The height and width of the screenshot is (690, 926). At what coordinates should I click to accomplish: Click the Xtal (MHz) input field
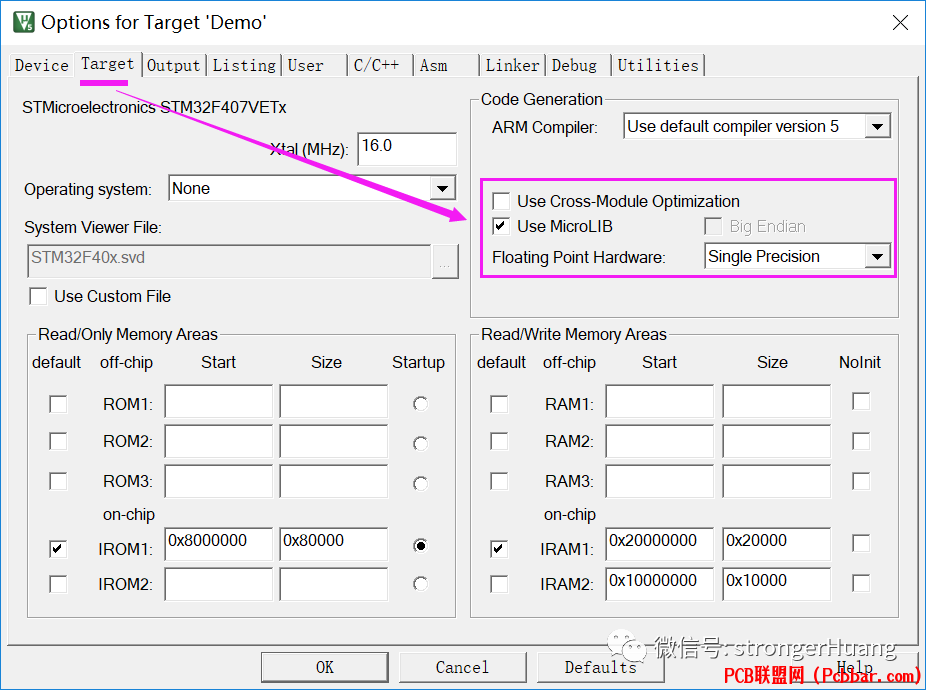click(x=407, y=149)
